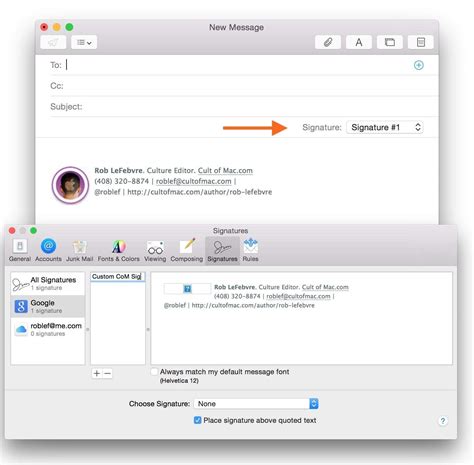Image resolution: width=474 pixels, height=465 pixels.
Task: Click roblef@cultofmac.com link in signature editor
Action: 298,296
